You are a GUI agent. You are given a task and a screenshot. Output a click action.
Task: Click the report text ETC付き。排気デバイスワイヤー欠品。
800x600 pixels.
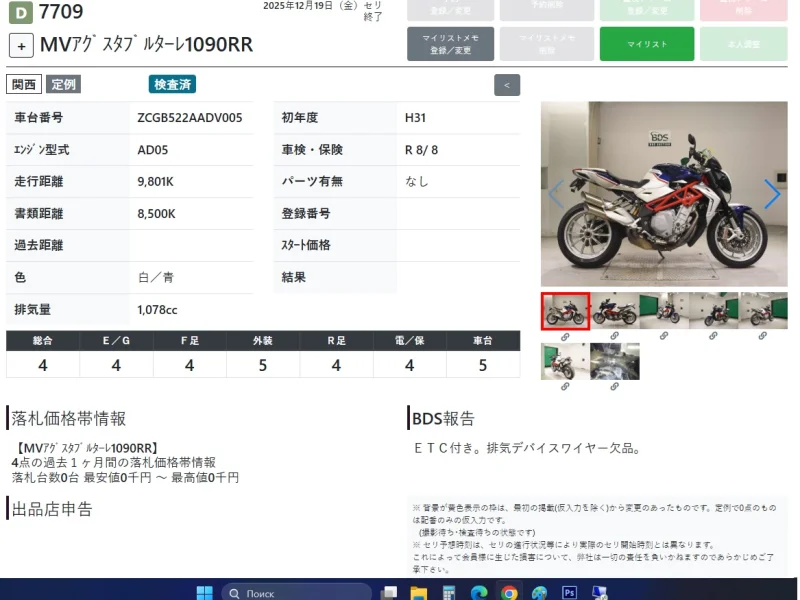pos(527,448)
